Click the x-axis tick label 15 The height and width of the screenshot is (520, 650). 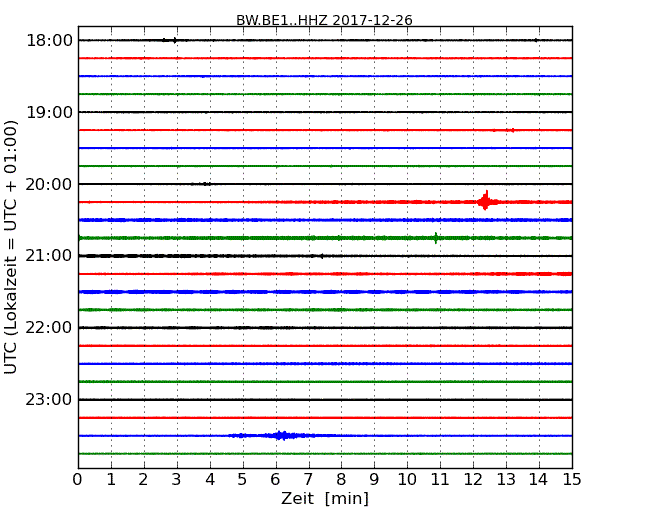click(572, 480)
